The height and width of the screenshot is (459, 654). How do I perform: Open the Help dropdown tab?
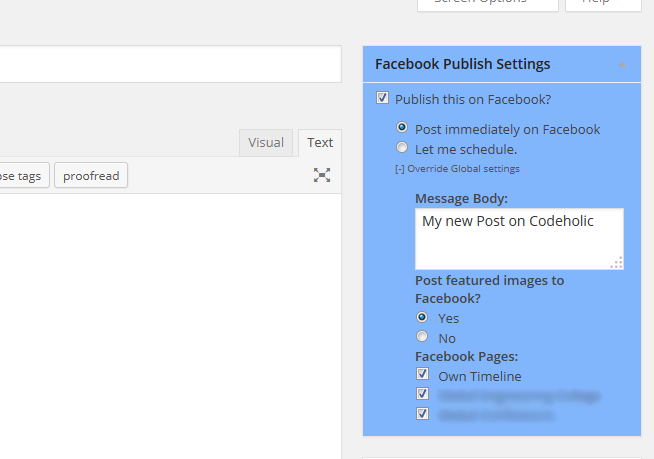603,4
